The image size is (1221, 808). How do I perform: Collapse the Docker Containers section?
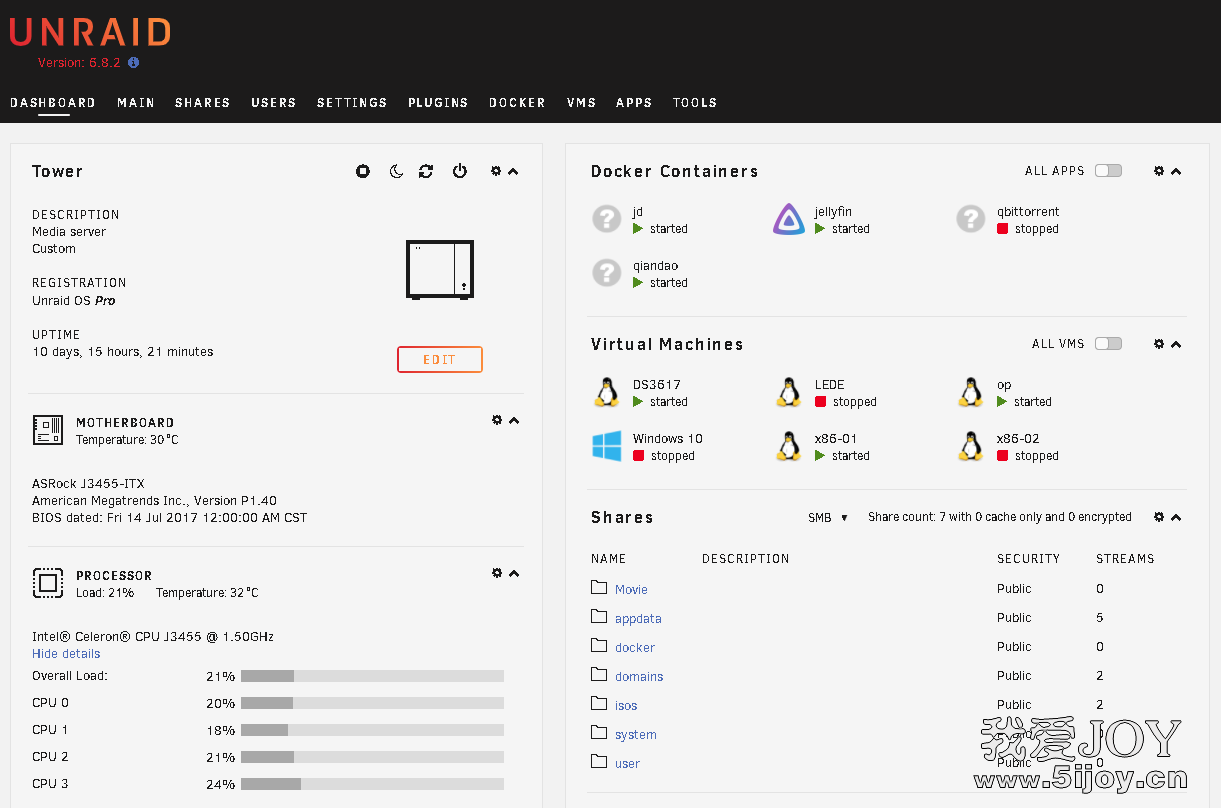[1176, 171]
